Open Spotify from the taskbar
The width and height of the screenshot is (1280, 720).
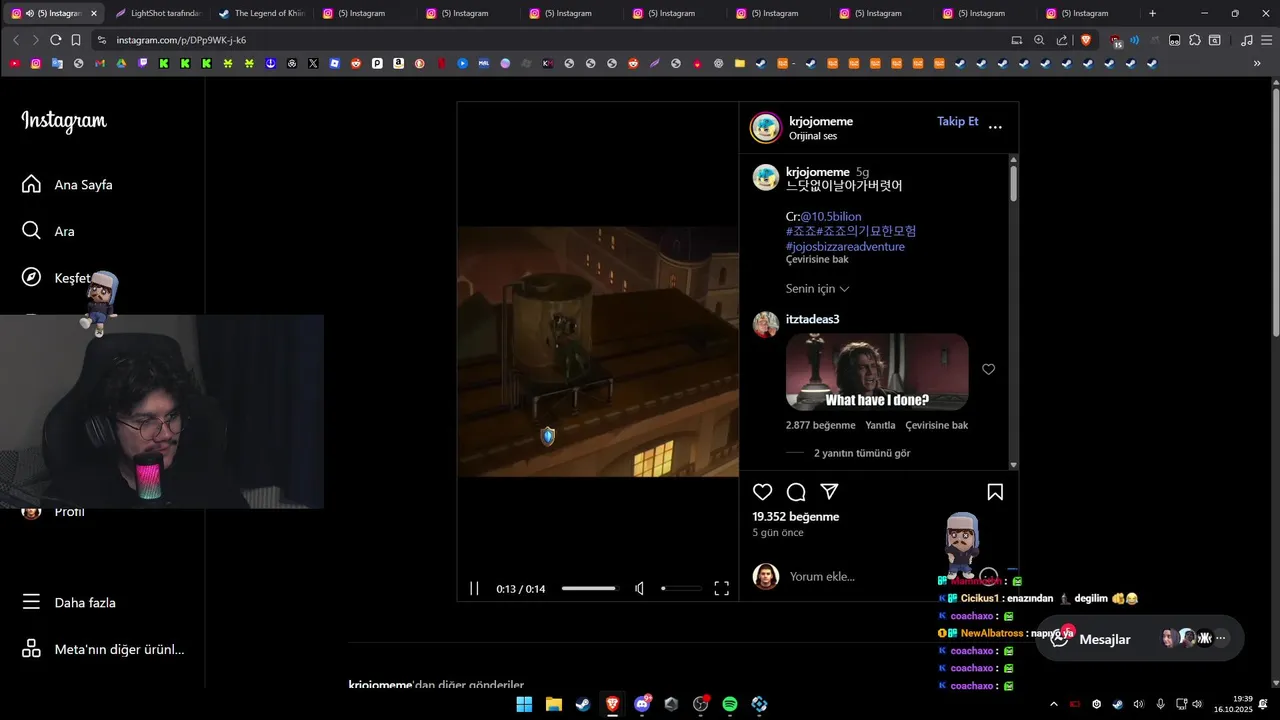(730, 704)
